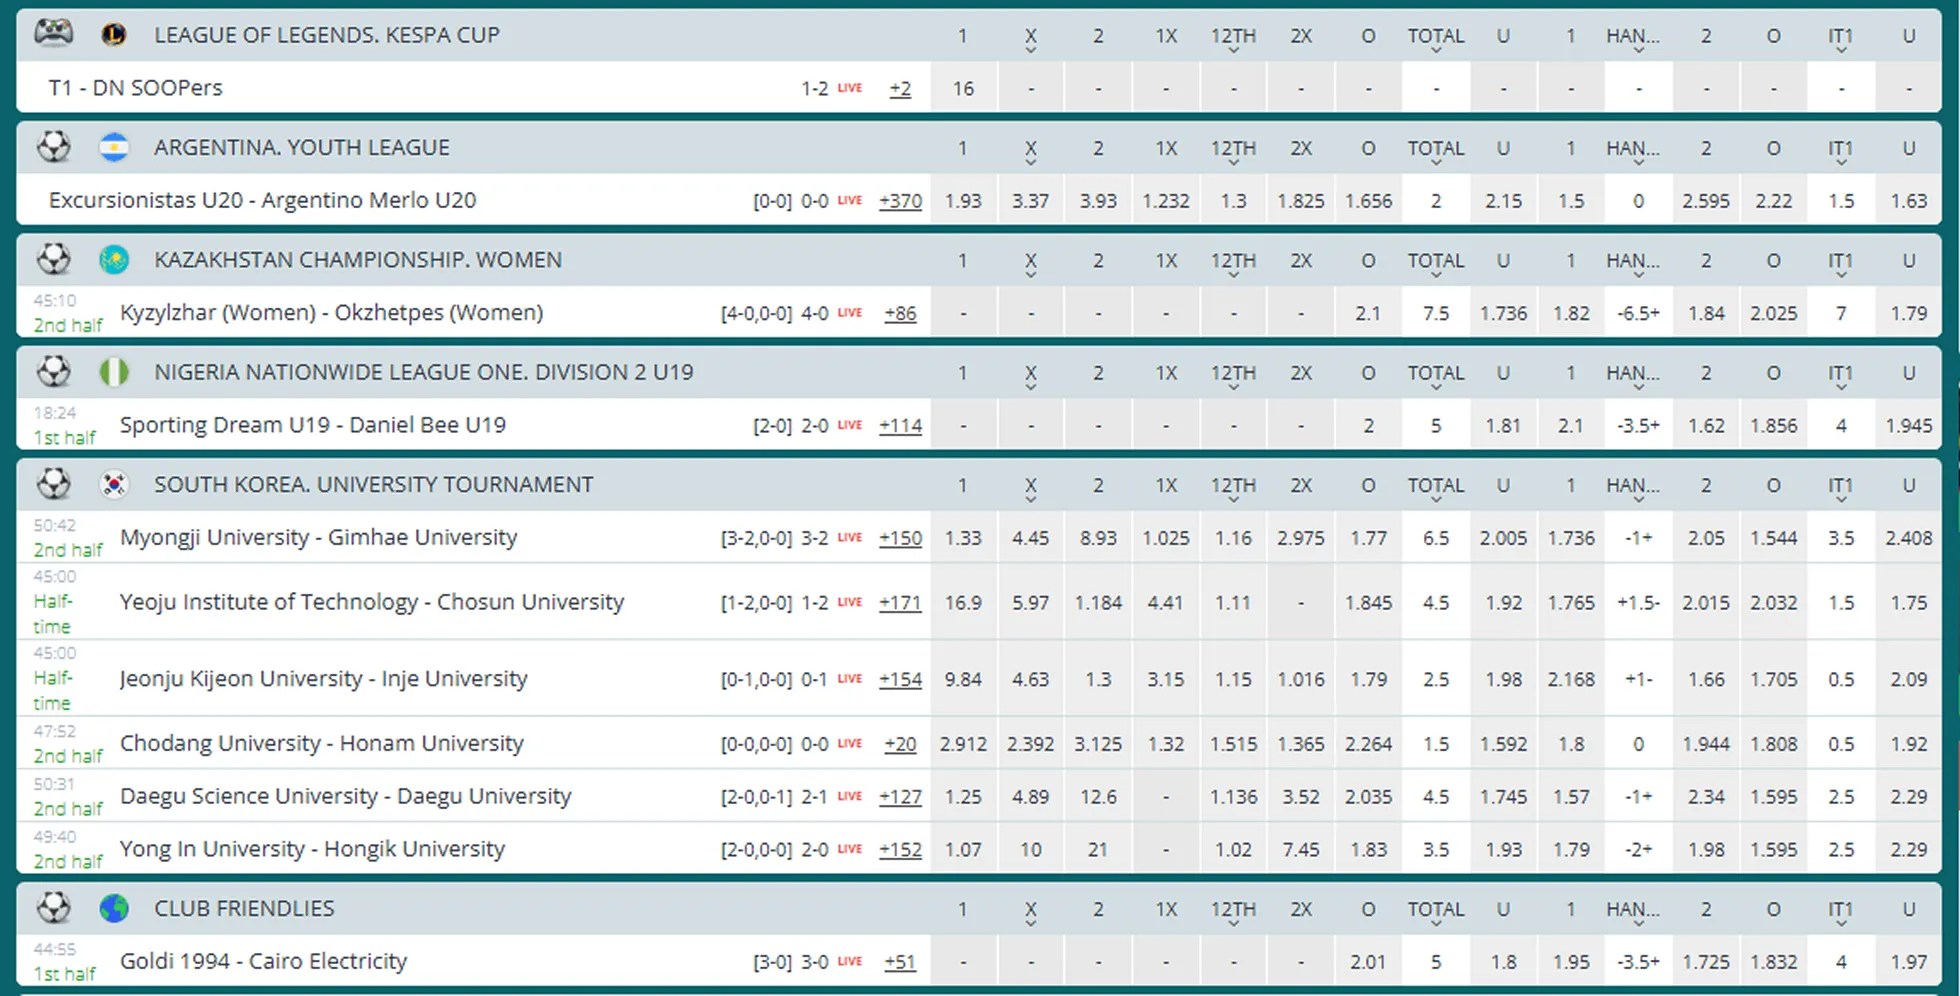Click the globe icon beside Club Friendlies
The height and width of the screenshot is (996, 1960).
tap(115, 909)
